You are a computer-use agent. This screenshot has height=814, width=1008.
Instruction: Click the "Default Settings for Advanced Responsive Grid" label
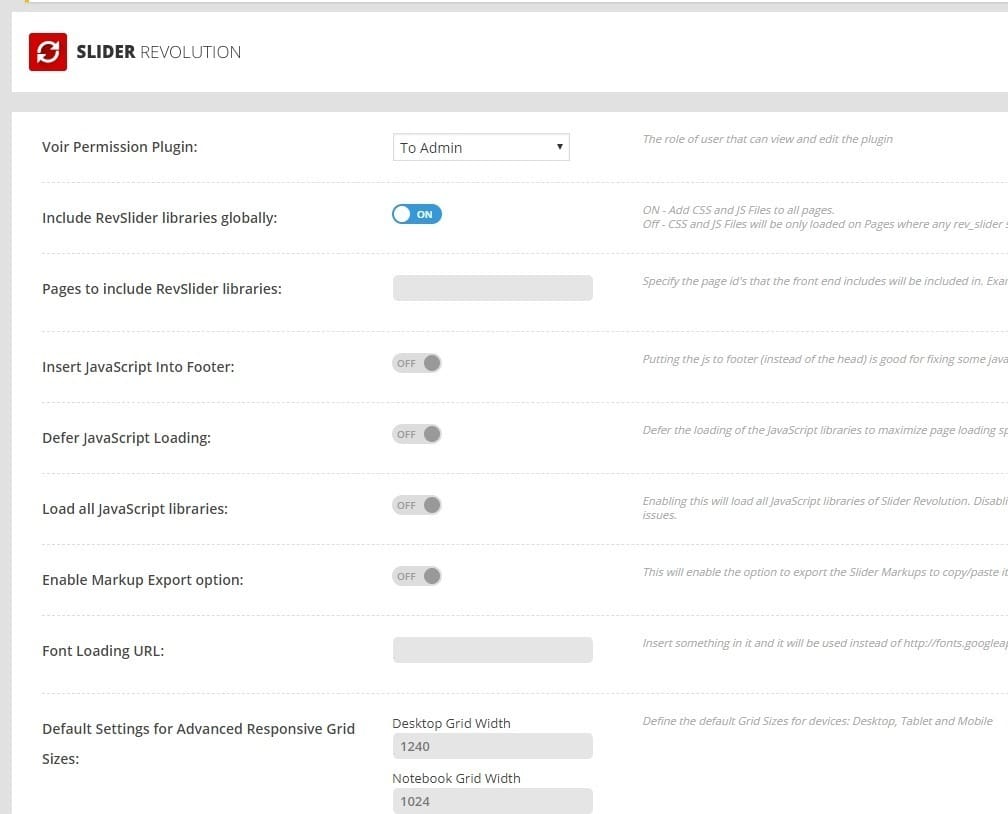pyautogui.click(x=198, y=729)
